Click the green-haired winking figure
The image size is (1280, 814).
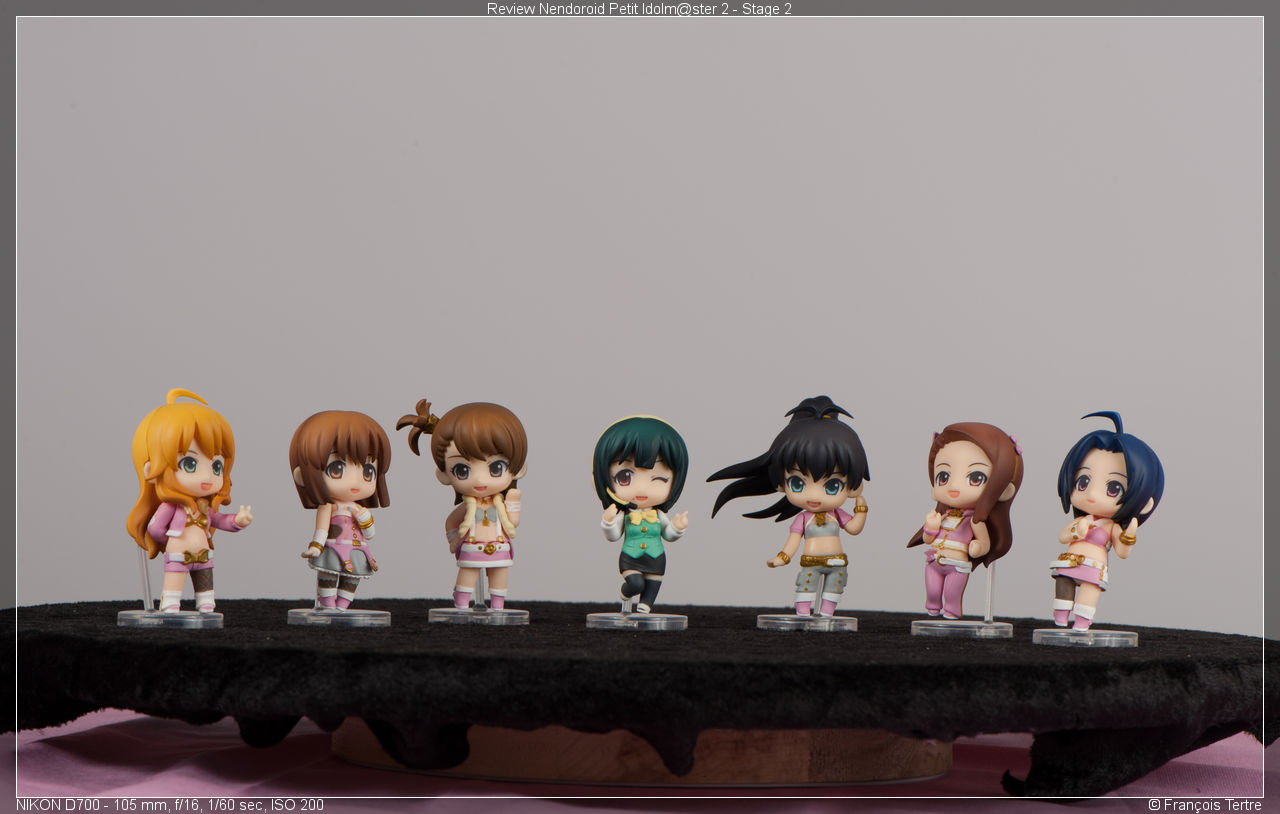click(640, 514)
